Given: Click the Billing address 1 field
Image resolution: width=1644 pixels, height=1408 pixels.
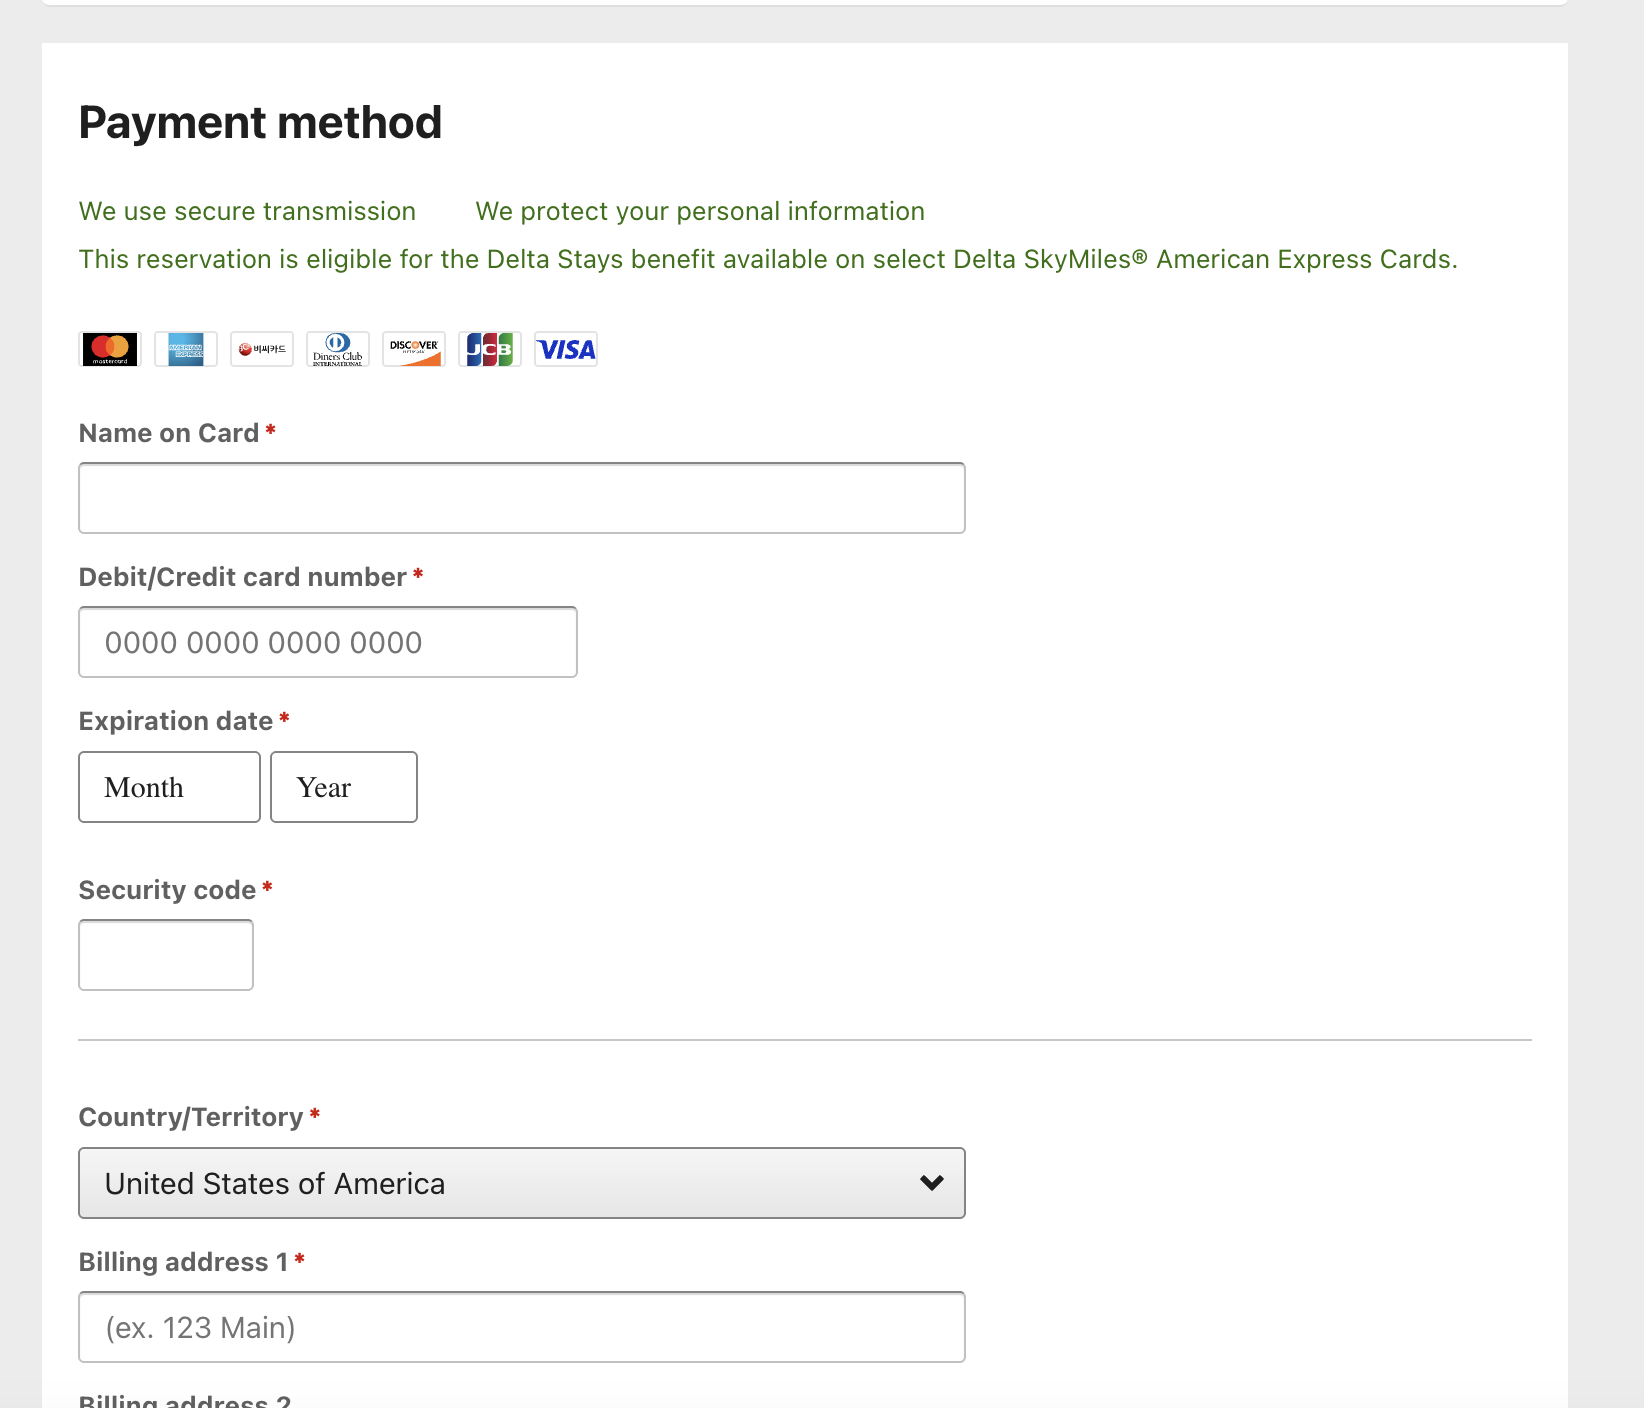Looking at the screenshot, I should (521, 1327).
